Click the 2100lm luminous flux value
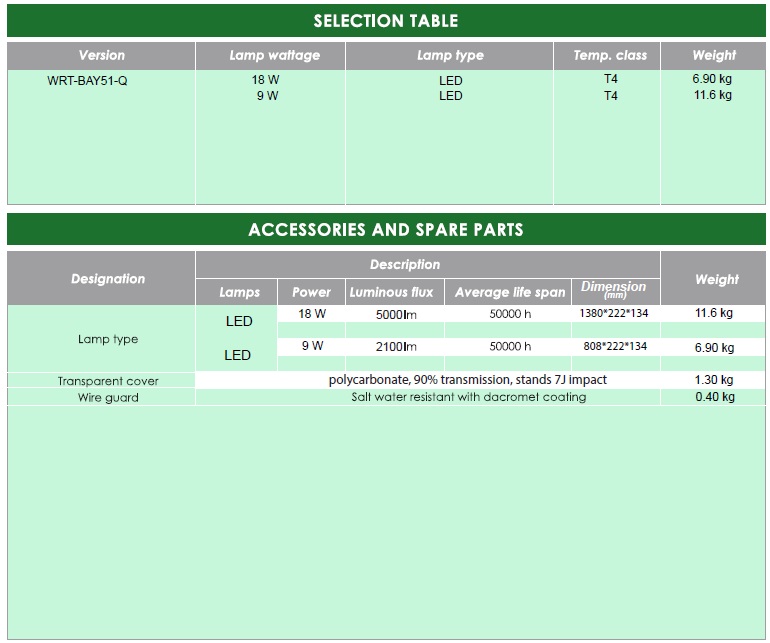The height and width of the screenshot is (643, 770). click(x=396, y=347)
